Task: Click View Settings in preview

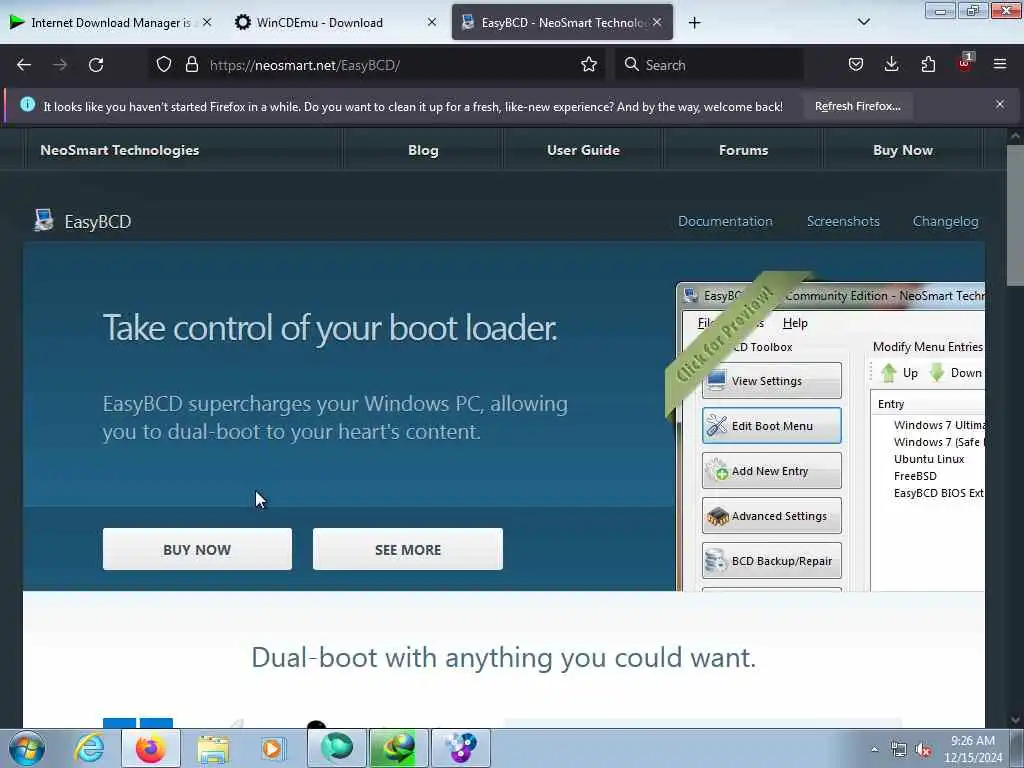Action: (x=771, y=381)
